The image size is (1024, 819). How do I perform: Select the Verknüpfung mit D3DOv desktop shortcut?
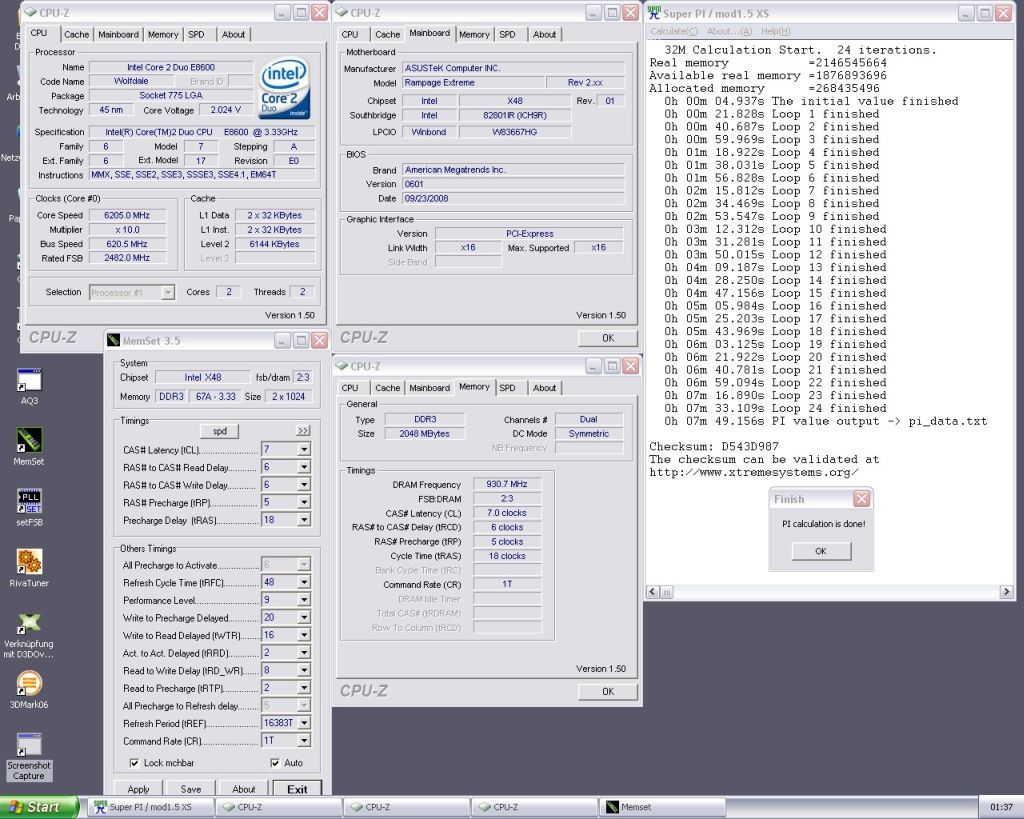pos(29,635)
